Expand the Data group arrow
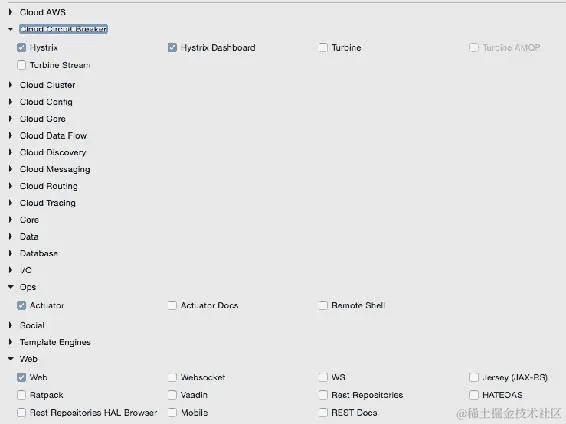Image resolution: width=566 pixels, height=424 pixels. (10, 237)
